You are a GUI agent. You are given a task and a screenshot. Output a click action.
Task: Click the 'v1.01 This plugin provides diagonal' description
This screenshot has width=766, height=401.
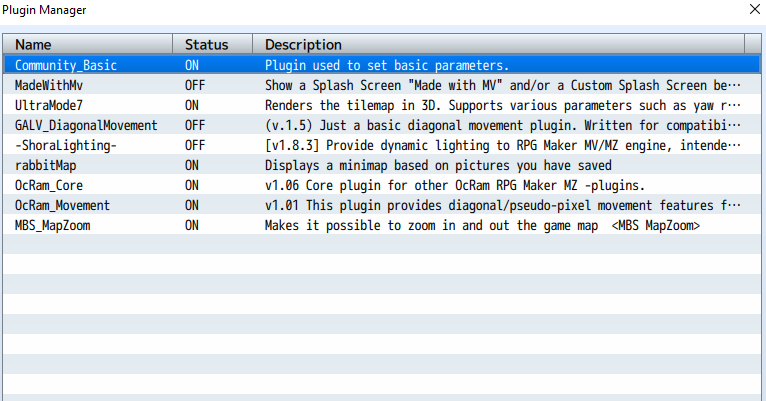503,206
